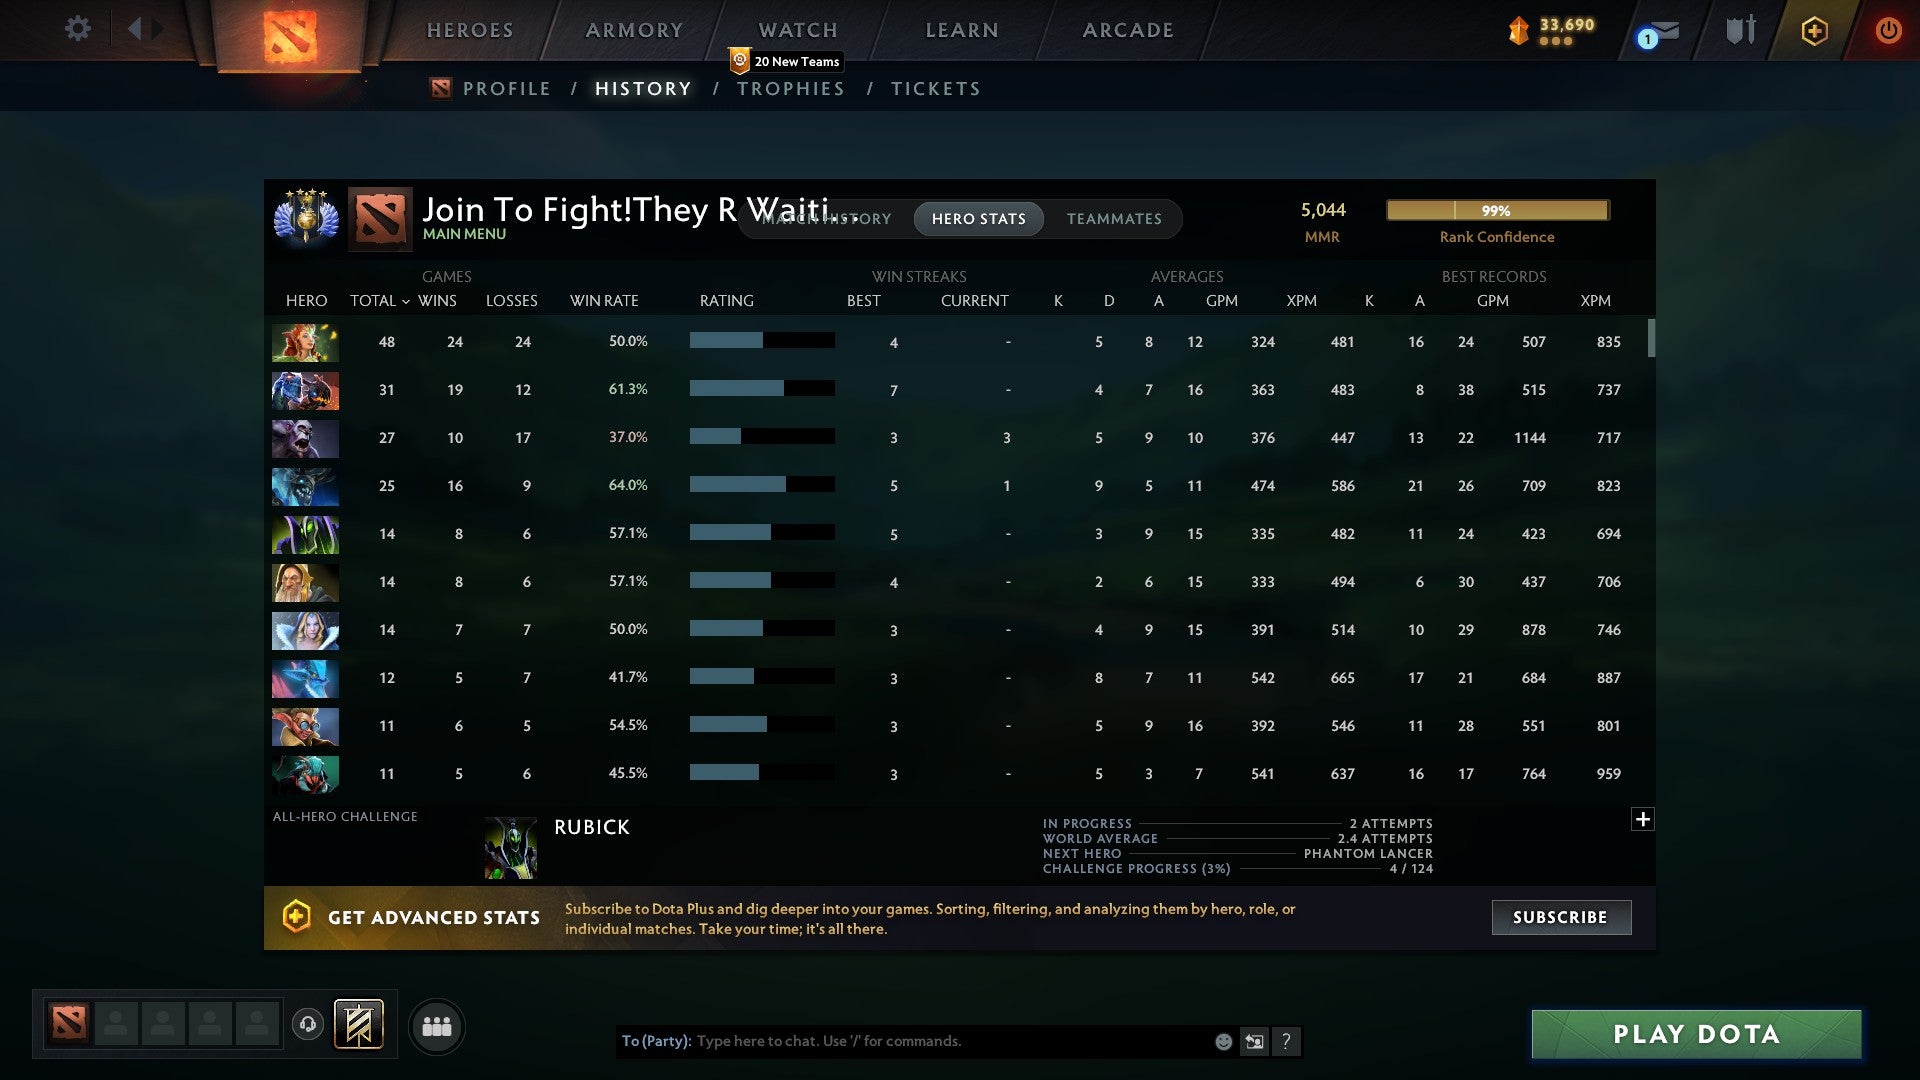Image resolution: width=1920 pixels, height=1080 pixels.
Task: Open Dota Plus via the gold hexagon icon
Action: 1814,30
